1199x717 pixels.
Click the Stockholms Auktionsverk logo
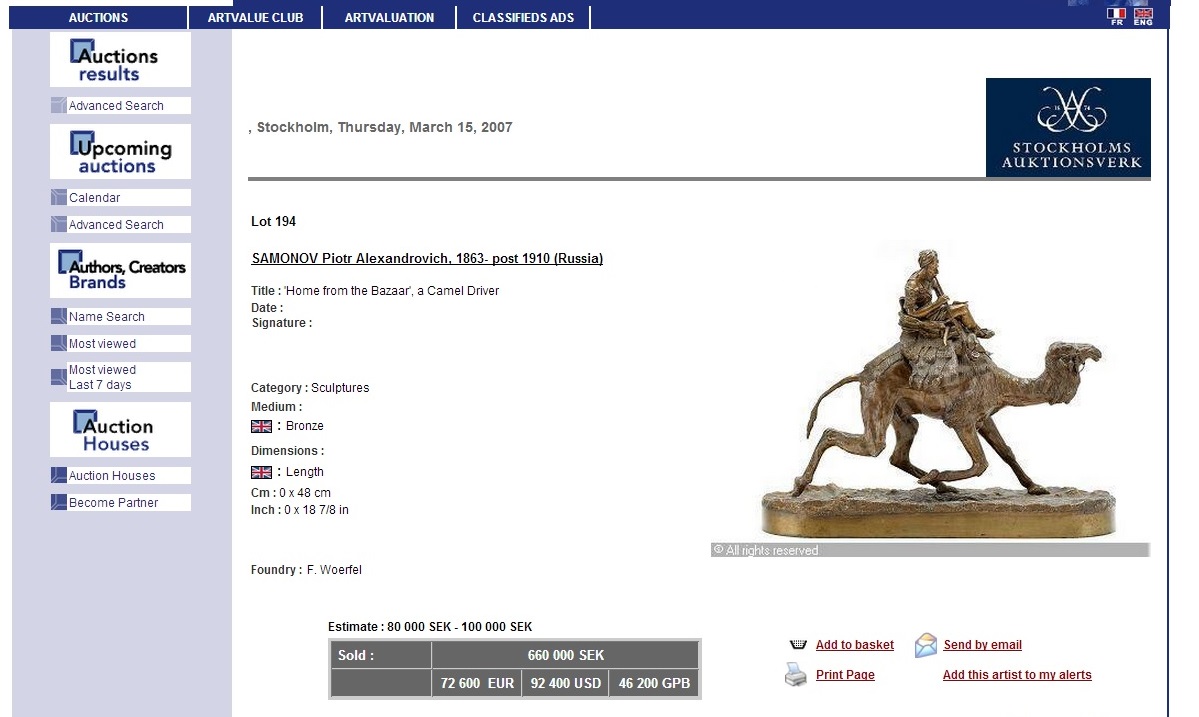1068,128
